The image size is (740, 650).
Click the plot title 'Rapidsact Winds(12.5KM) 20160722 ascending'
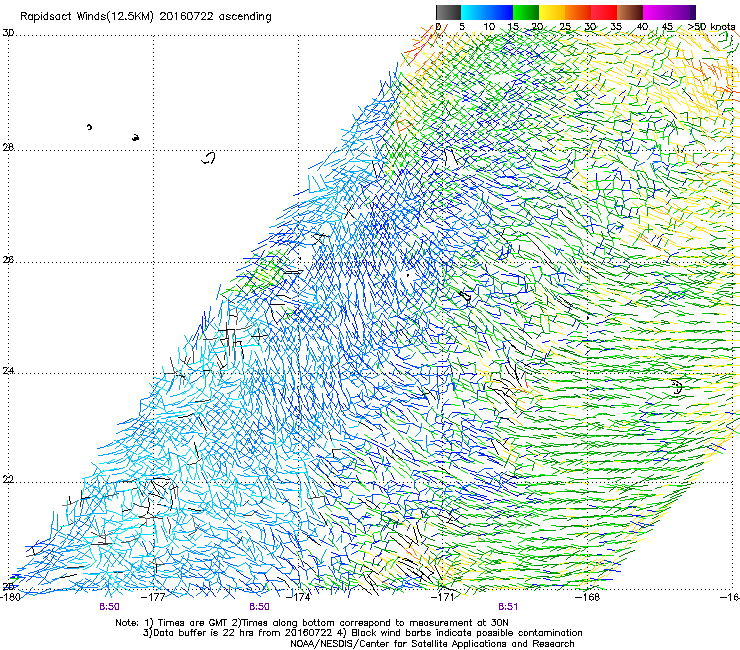(x=146, y=17)
